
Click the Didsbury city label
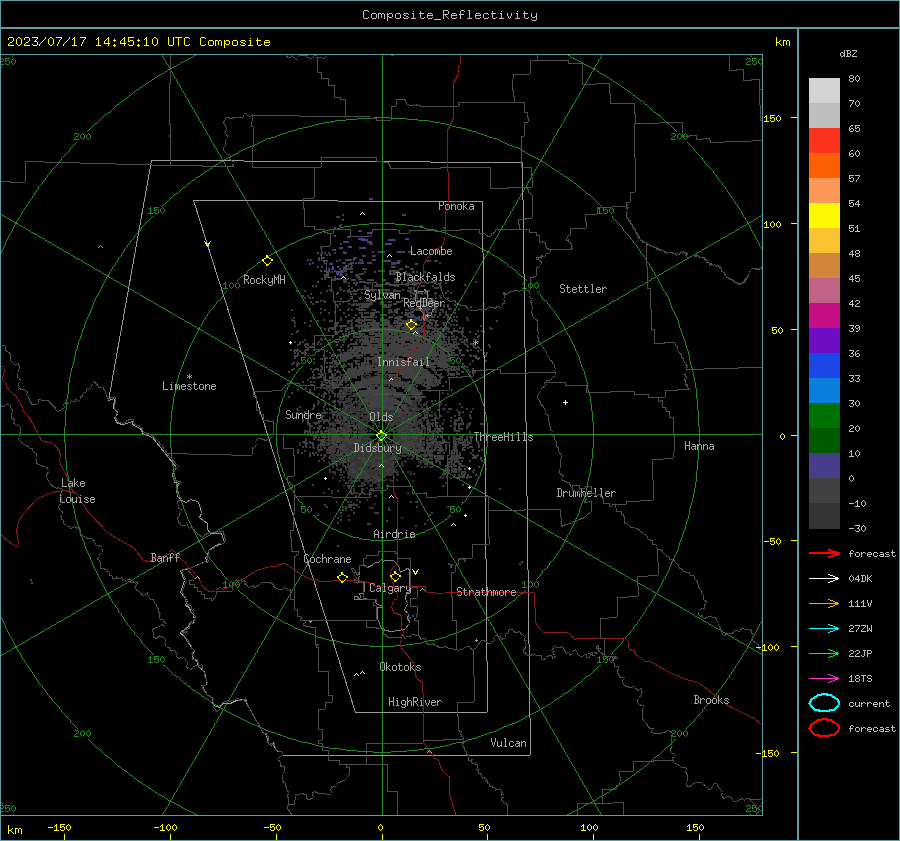[x=377, y=448]
